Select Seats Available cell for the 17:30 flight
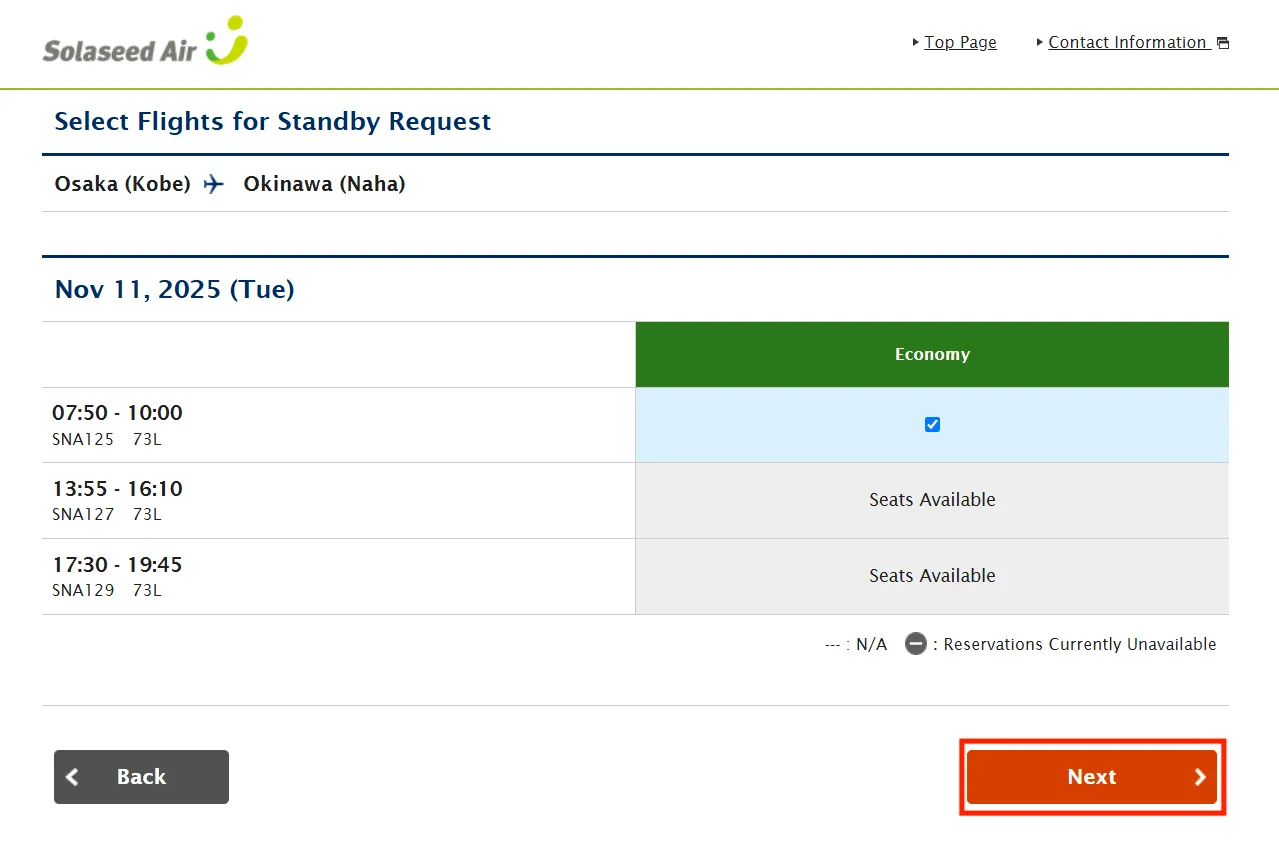The width and height of the screenshot is (1279, 848). click(x=932, y=576)
